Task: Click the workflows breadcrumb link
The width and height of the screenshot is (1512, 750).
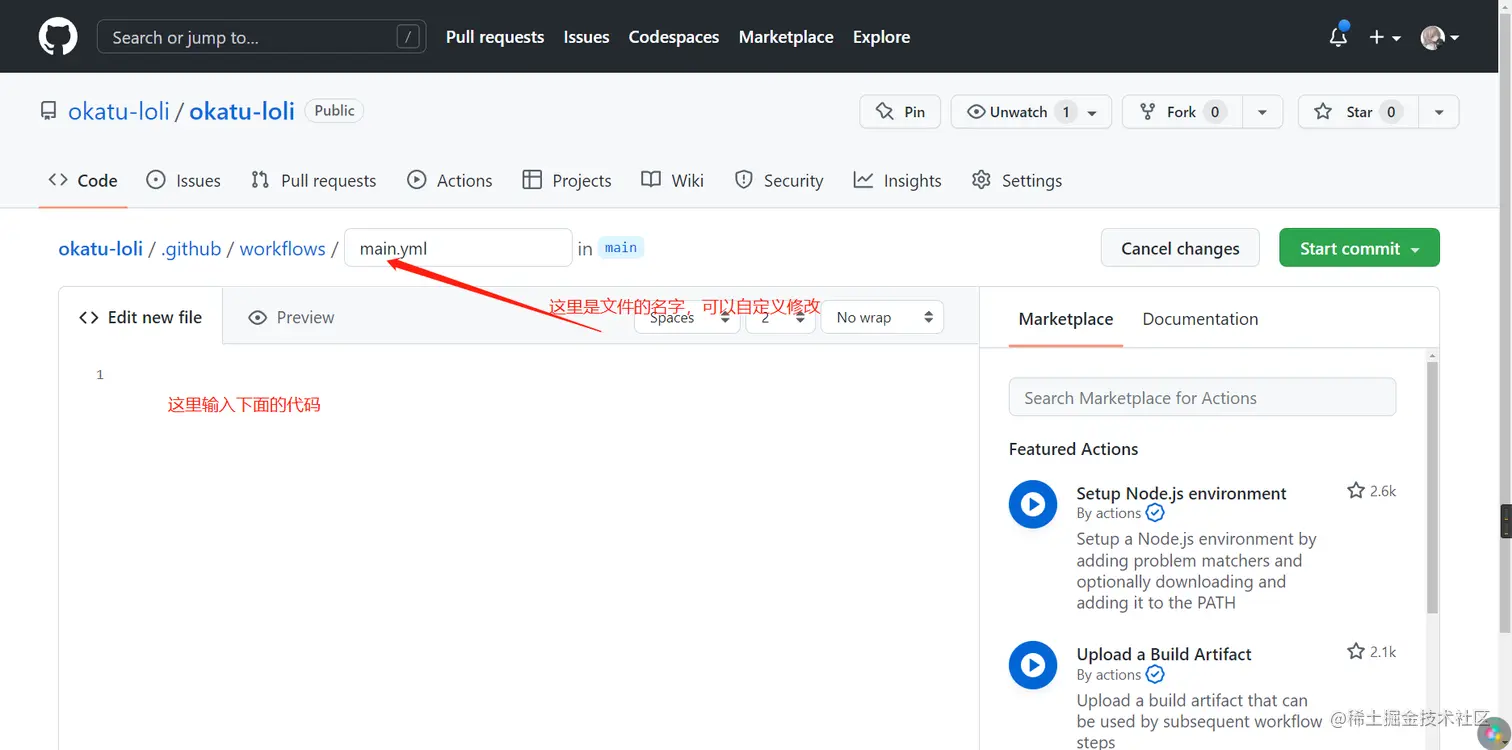Action: (282, 249)
